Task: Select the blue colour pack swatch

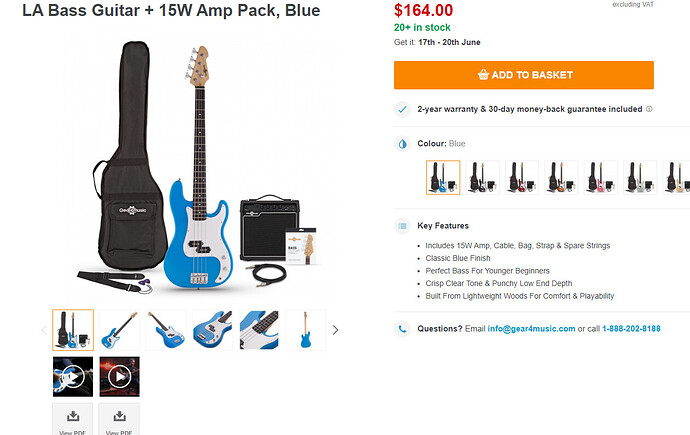Action: [443, 177]
